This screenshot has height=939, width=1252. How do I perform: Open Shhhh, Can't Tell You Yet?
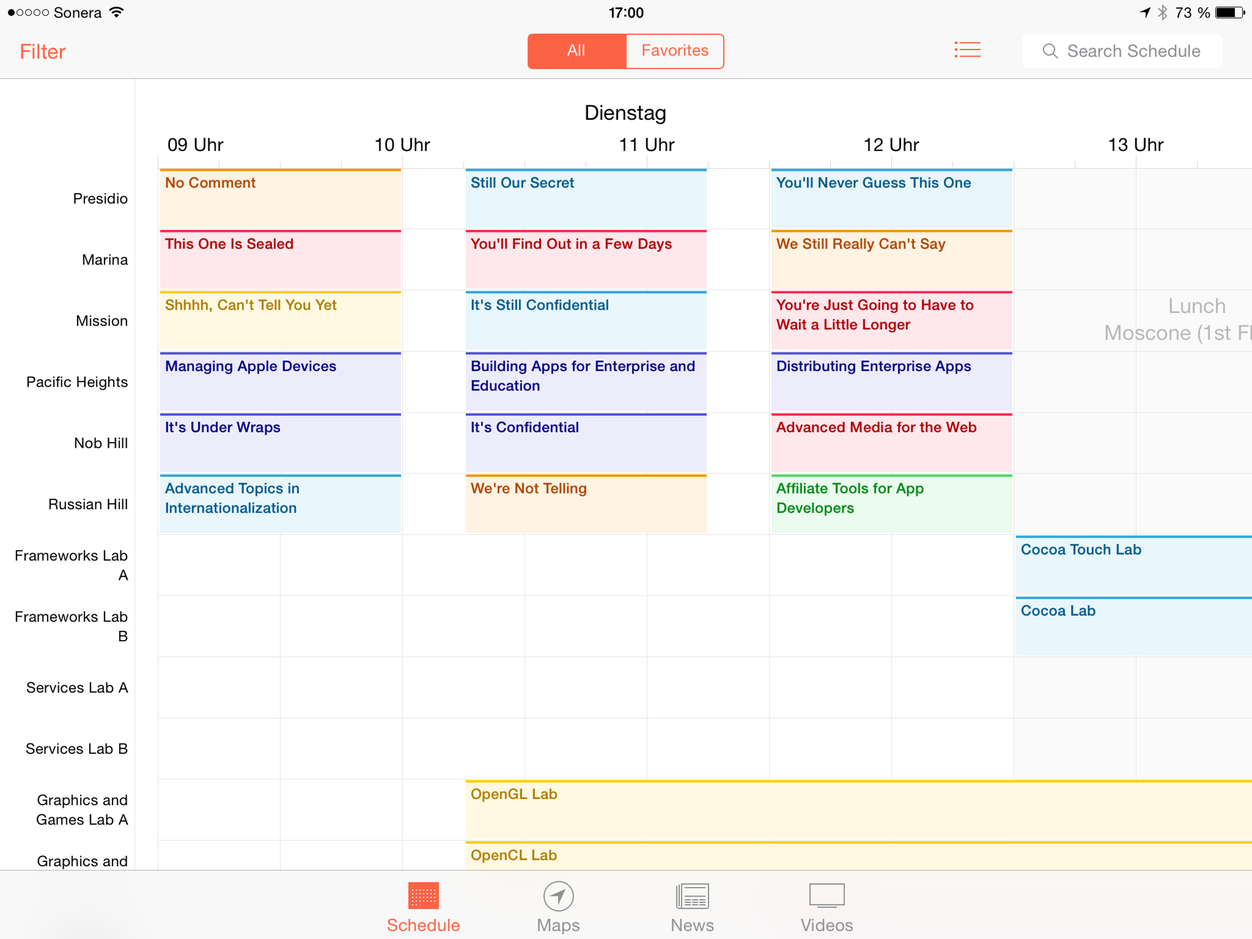point(280,321)
